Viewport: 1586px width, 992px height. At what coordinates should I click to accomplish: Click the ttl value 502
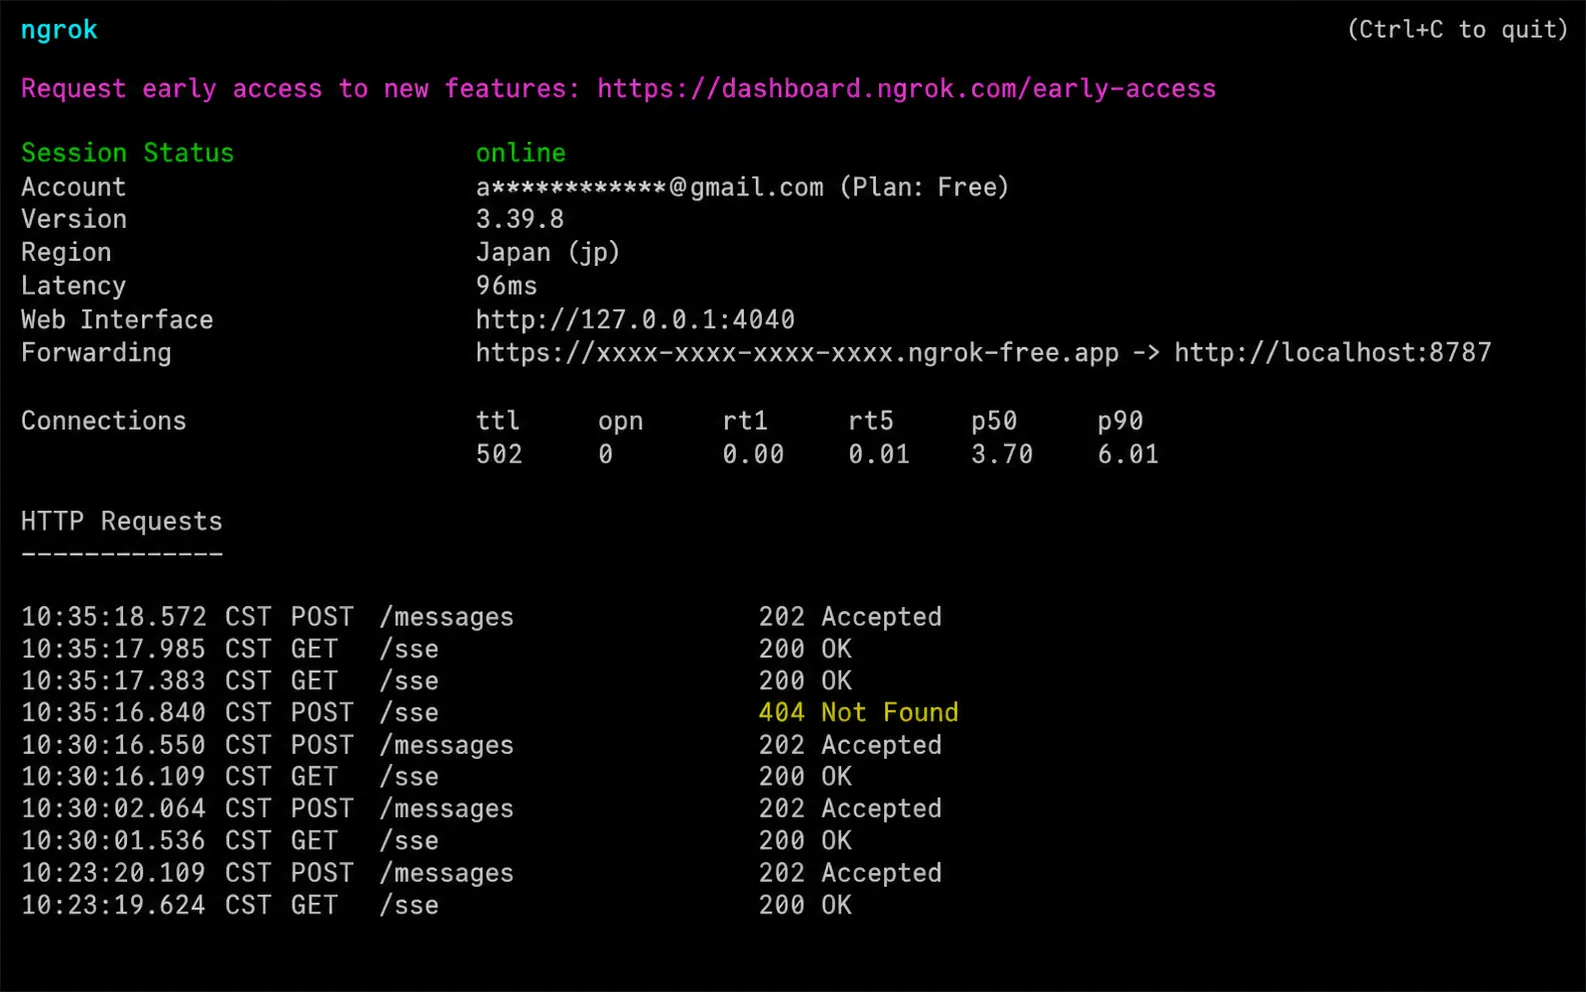pos(499,455)
